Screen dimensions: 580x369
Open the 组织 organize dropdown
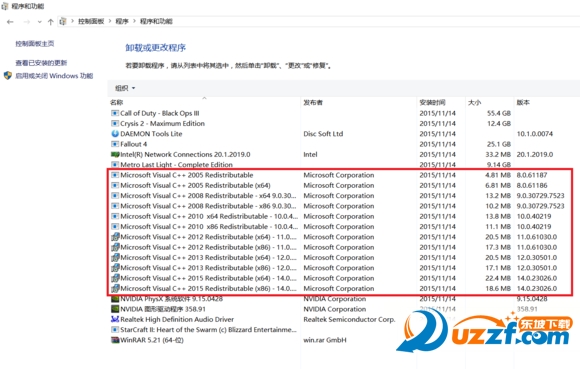click(x=125, y=88)
